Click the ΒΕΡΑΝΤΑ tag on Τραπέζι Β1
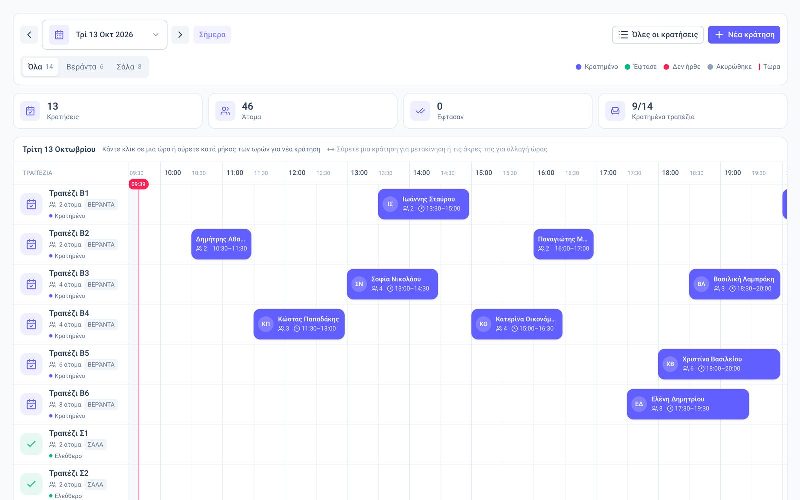This screenshot has height=500, width=800. tap(101, 205)
